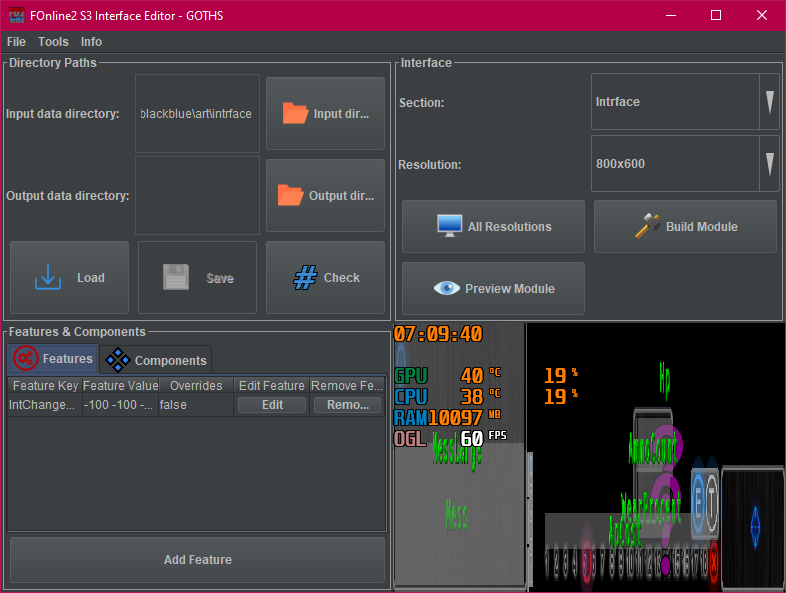Click the All Resolutions button
This screenshot has height=593, width=786.
(x=493, y=226)
